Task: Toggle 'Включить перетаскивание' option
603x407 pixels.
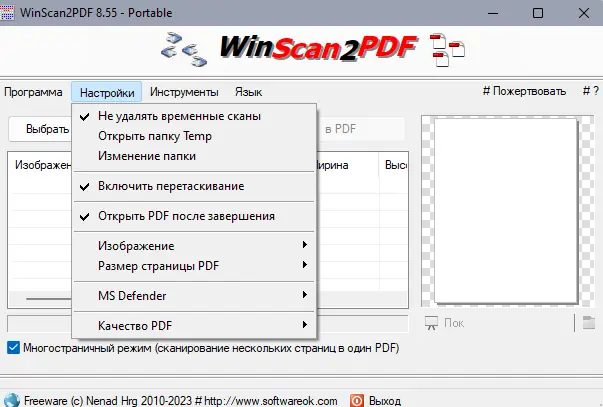Action: 194,186
